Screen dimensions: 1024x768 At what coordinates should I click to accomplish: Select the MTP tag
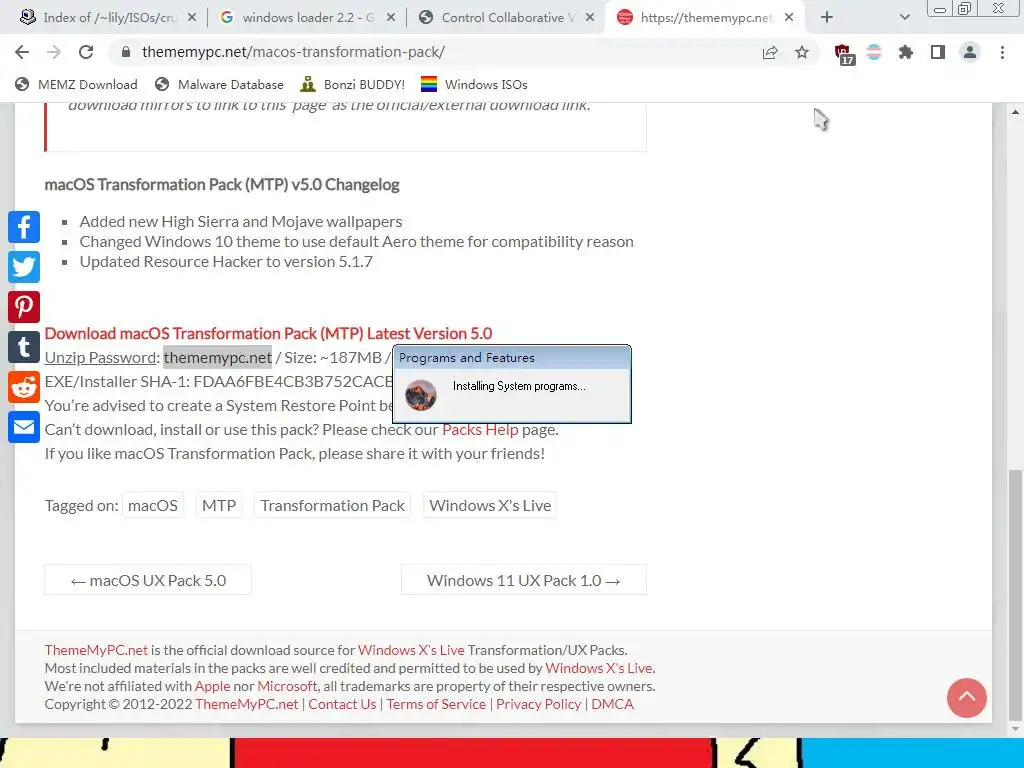219,505
